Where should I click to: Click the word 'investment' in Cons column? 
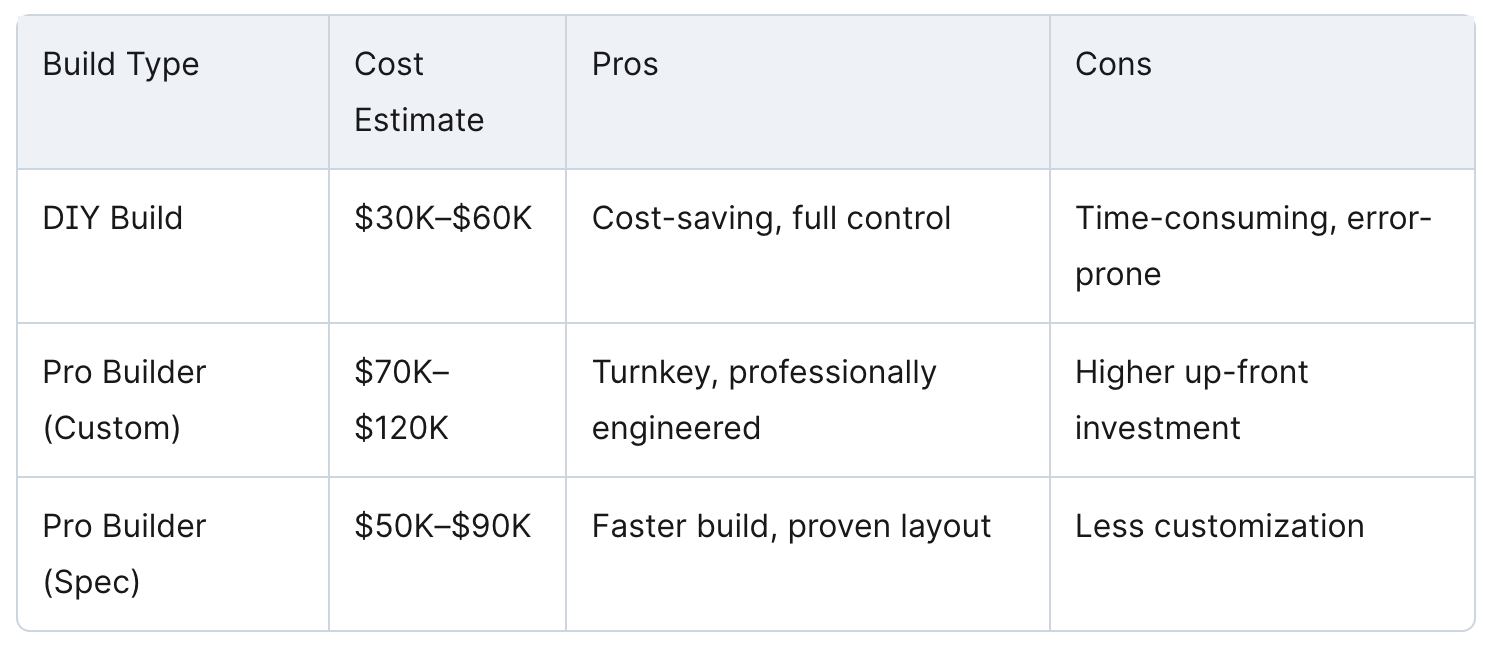coord(1157,428)
